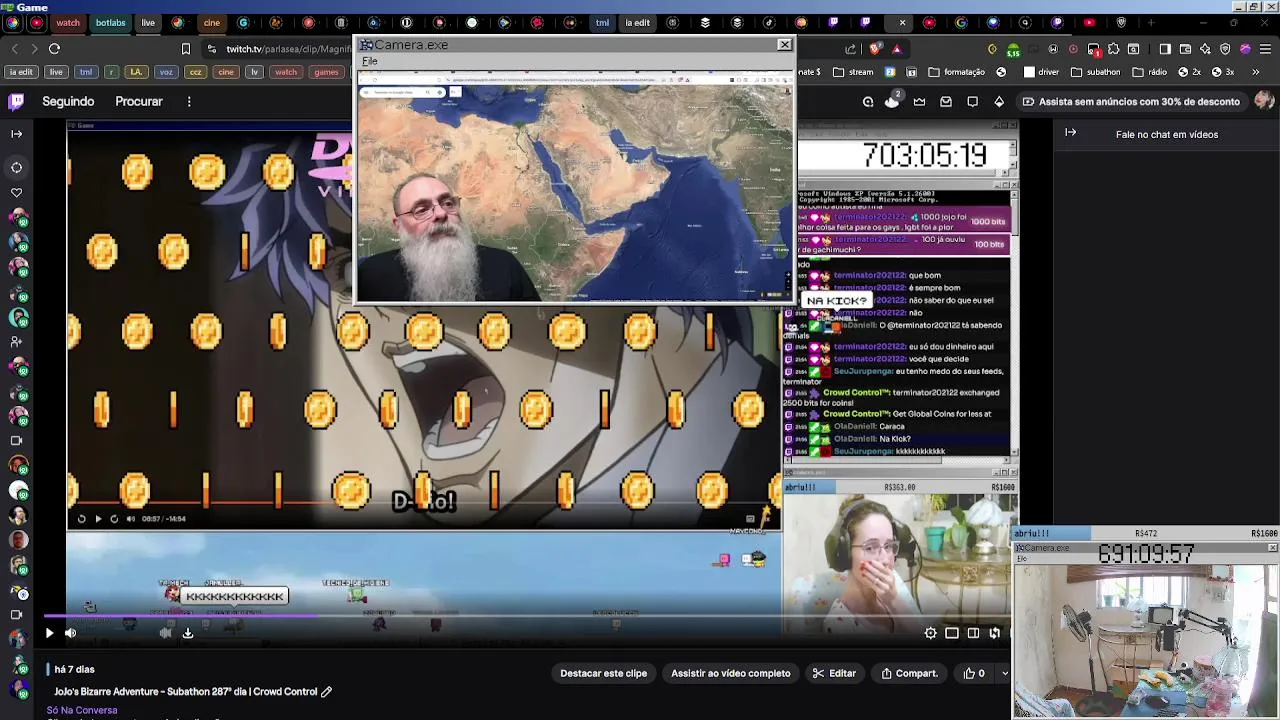Viewport: 1280px width, 720px height.
Task: Bookmark this page with the bookmark icon
Action: pyautogui.click(x=186, y=48)
